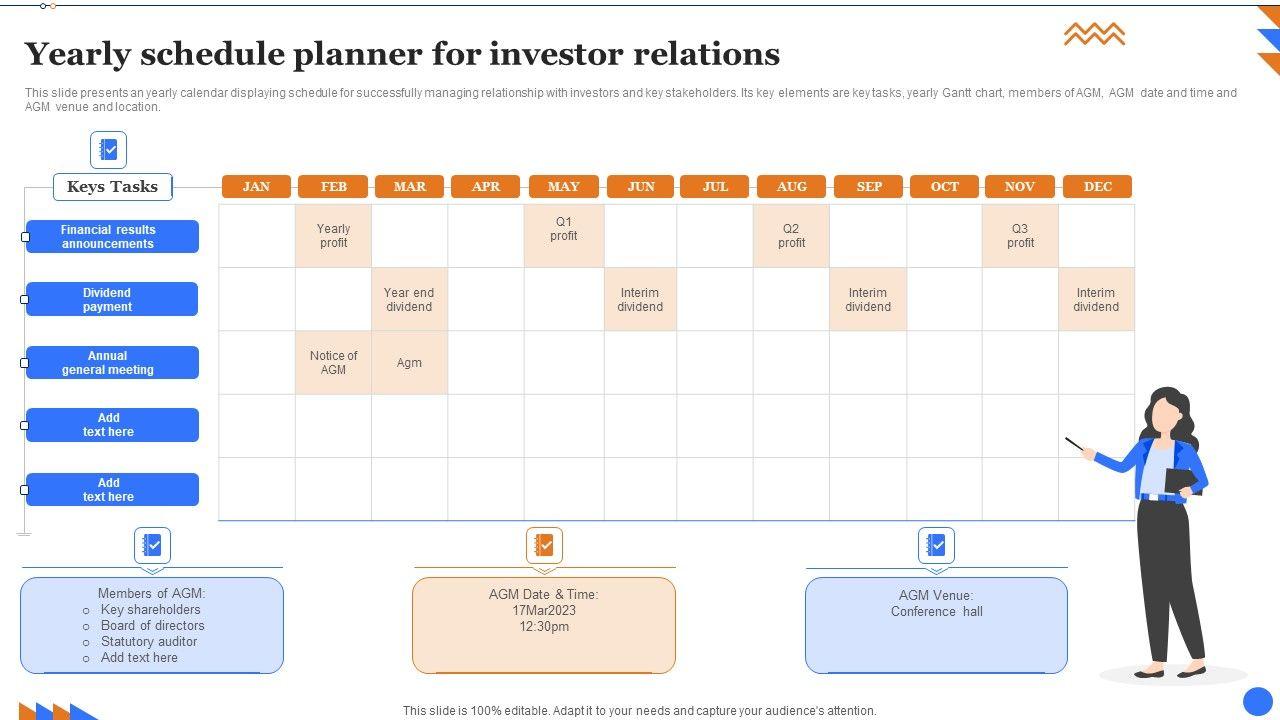Select the JAN month tab
The image size is (1280, 720).
[256, 187]
